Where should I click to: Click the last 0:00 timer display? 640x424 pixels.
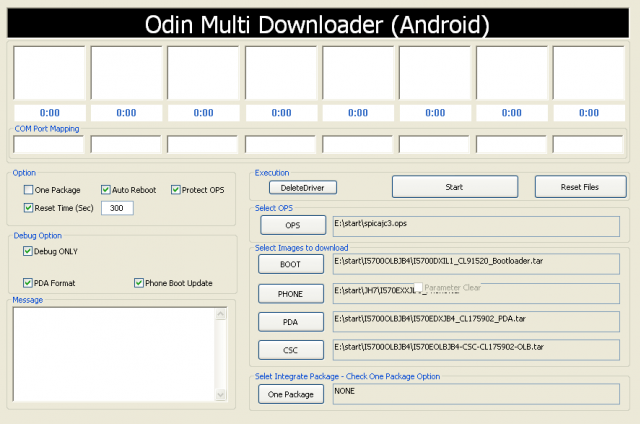tap(589, 113)
